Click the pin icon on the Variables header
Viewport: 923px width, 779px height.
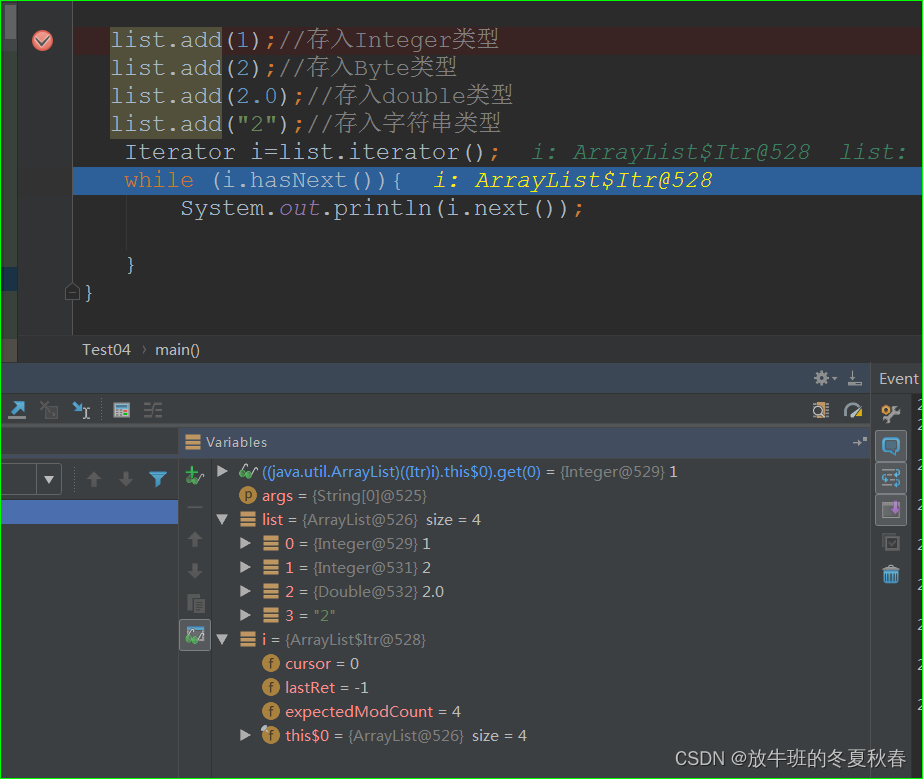(859, 442)
